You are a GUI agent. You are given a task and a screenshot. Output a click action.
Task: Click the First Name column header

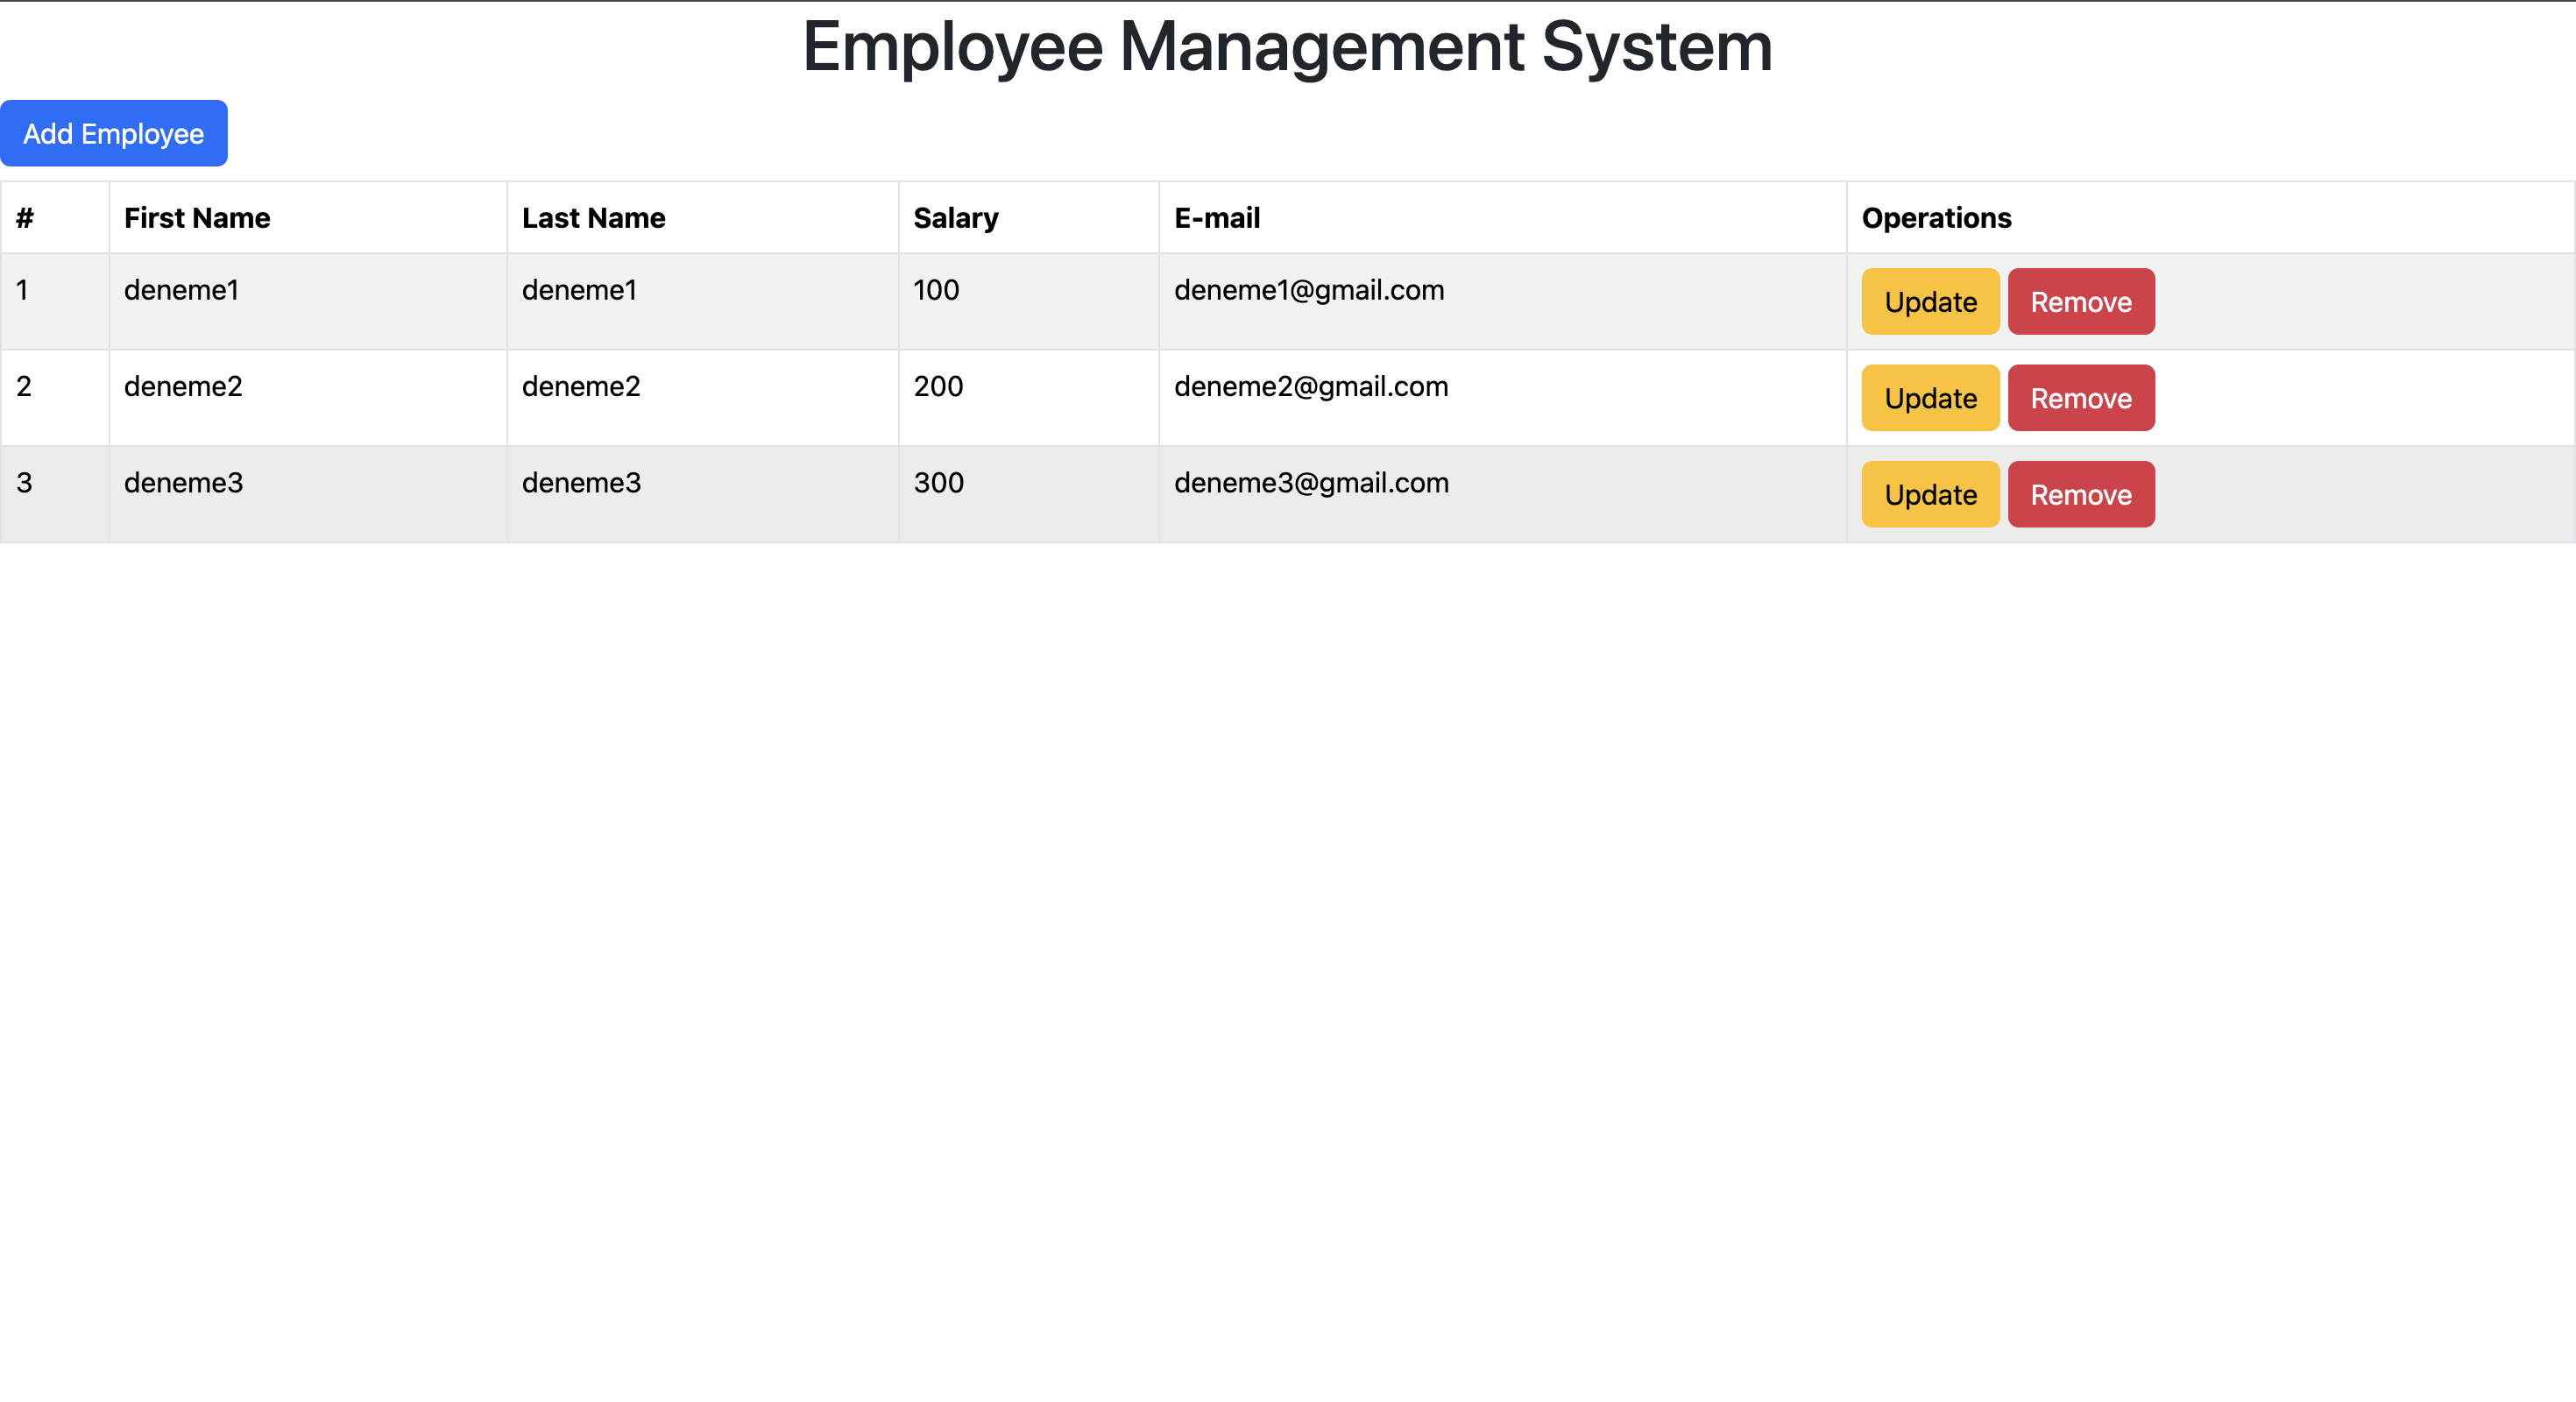click(x=197, y=218)
